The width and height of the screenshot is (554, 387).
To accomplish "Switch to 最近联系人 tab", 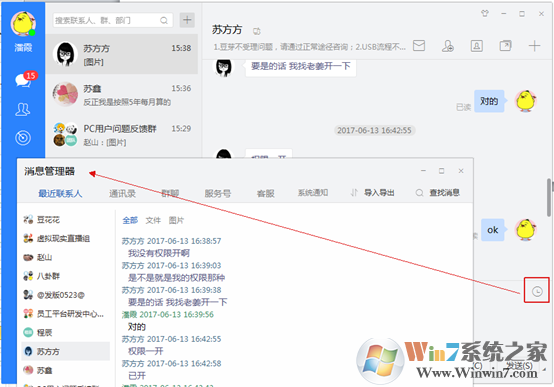I will tap(60, 193).
